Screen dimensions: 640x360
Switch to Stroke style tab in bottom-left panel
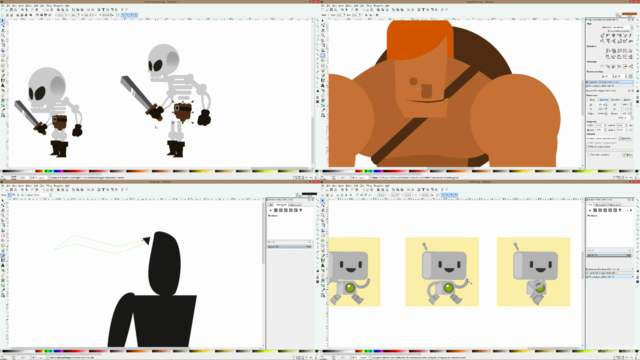pyautogui.click(x=295, y=204)
